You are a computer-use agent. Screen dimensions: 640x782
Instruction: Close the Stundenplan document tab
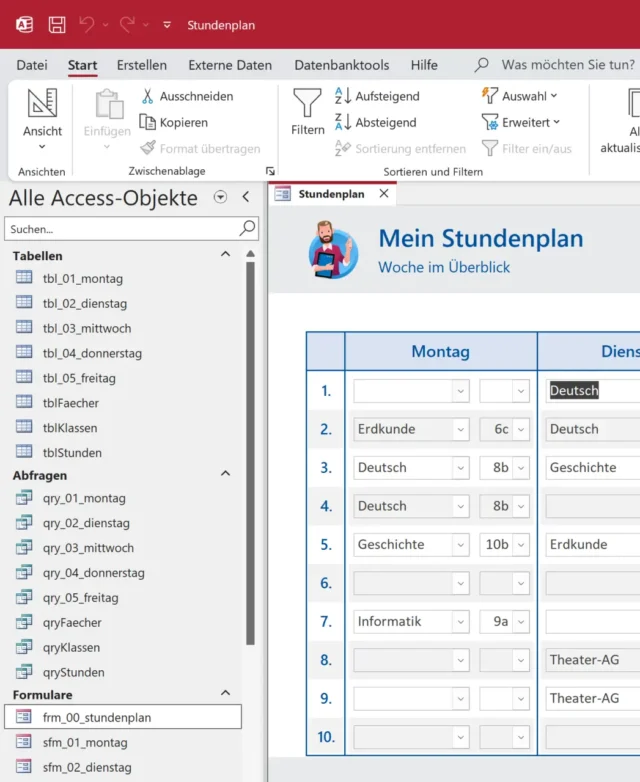(x=384, y=194)
